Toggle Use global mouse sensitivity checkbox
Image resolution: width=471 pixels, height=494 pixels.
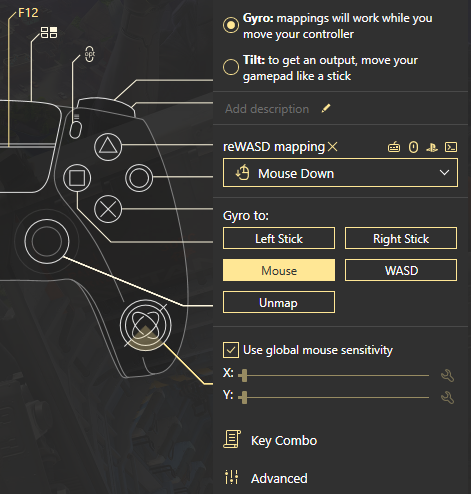[231, 350]
